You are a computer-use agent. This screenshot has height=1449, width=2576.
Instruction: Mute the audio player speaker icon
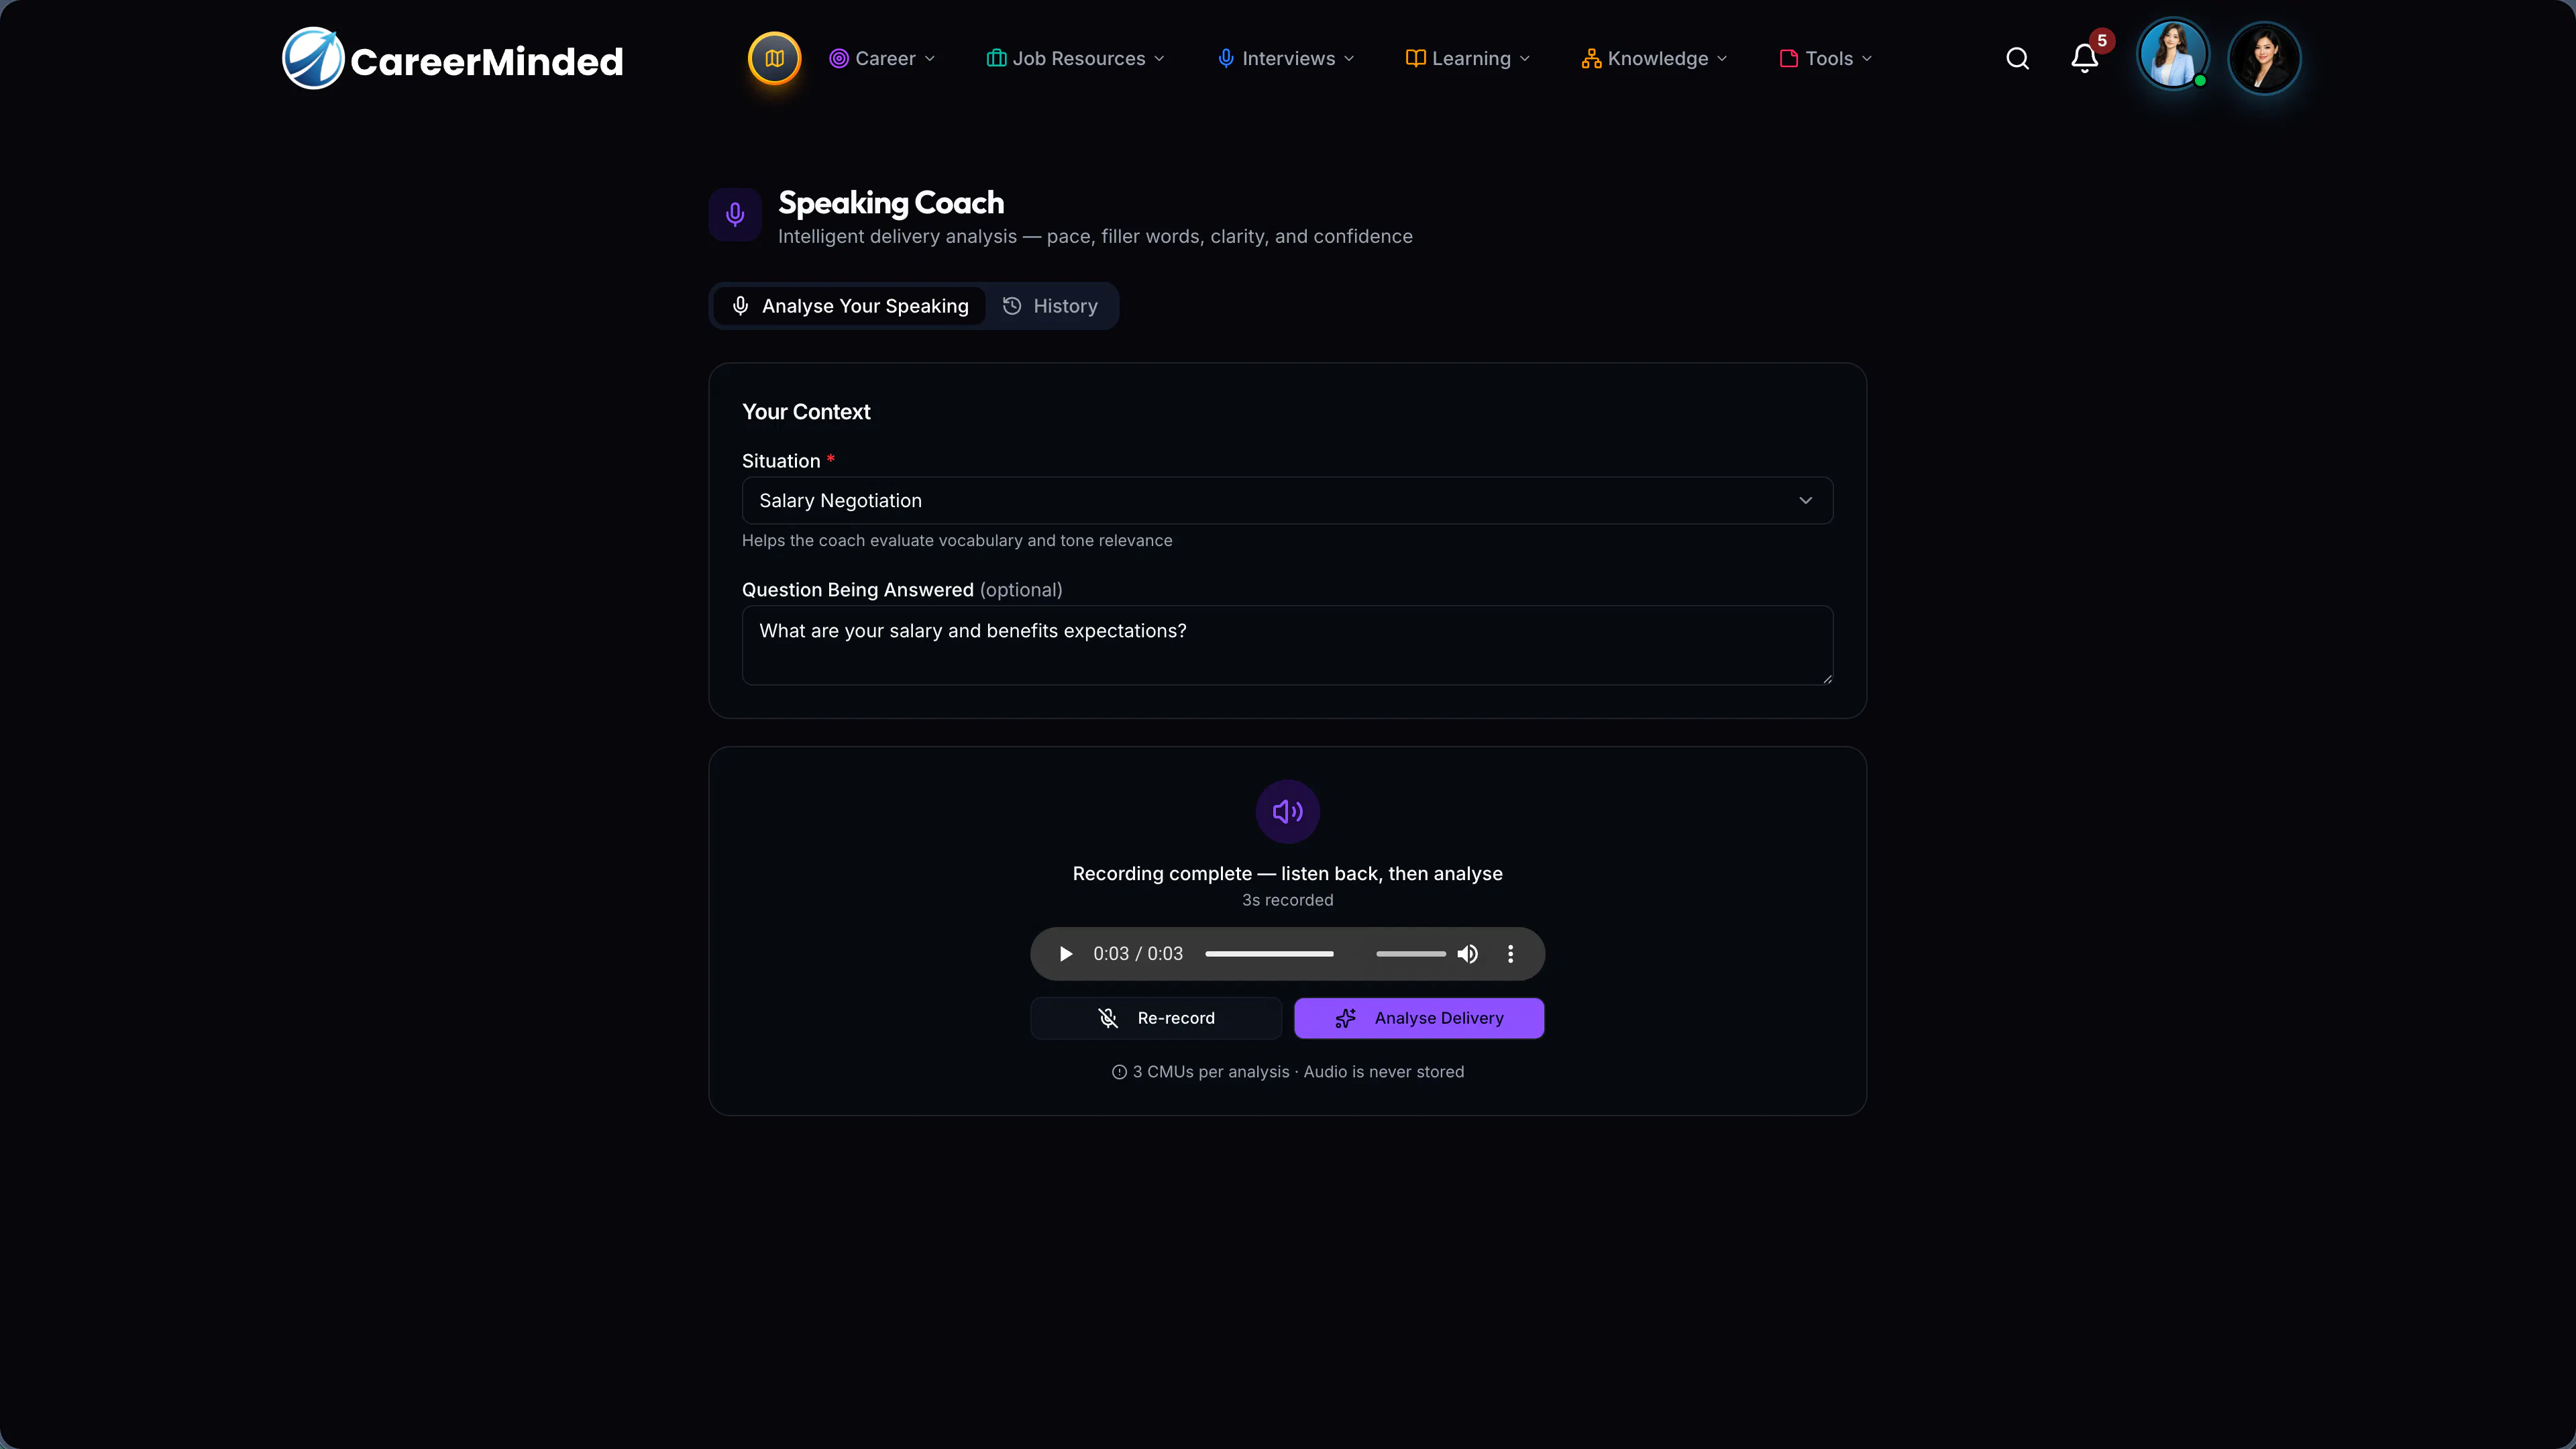(1467, 954)
